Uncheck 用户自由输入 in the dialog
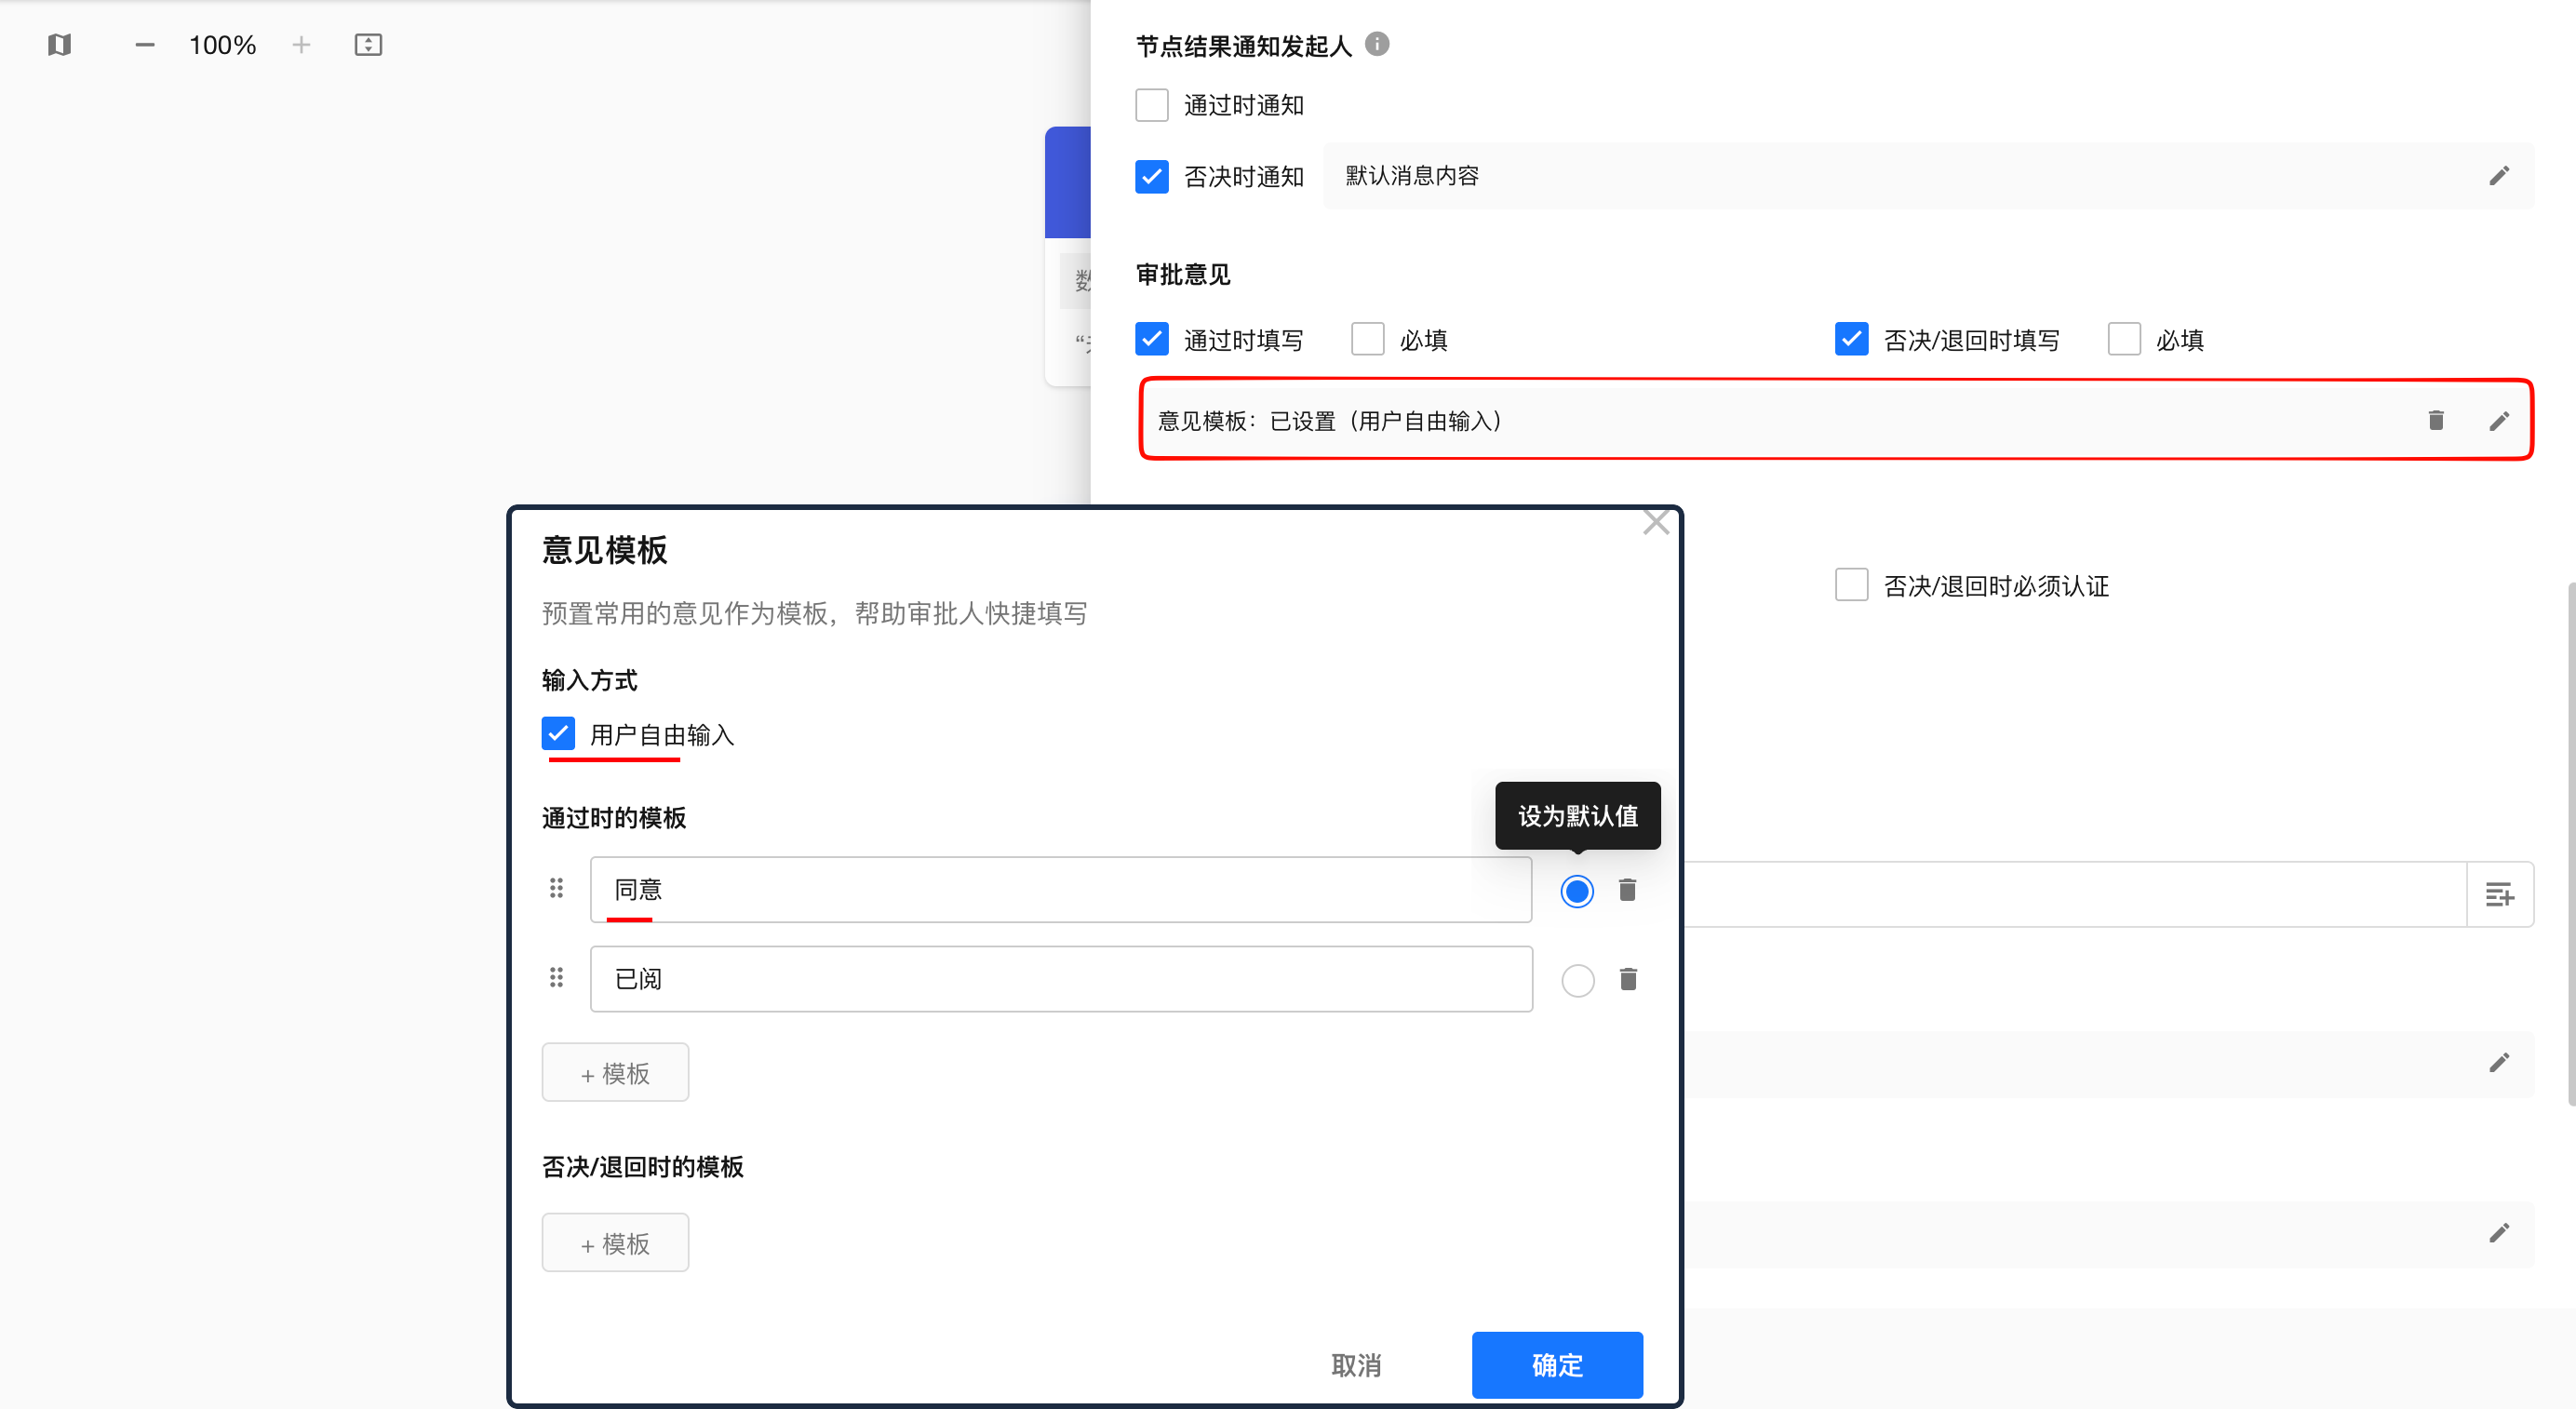Image resolution: width=2576 pixels, height=1409 pixels. click(x=558, y=734)
